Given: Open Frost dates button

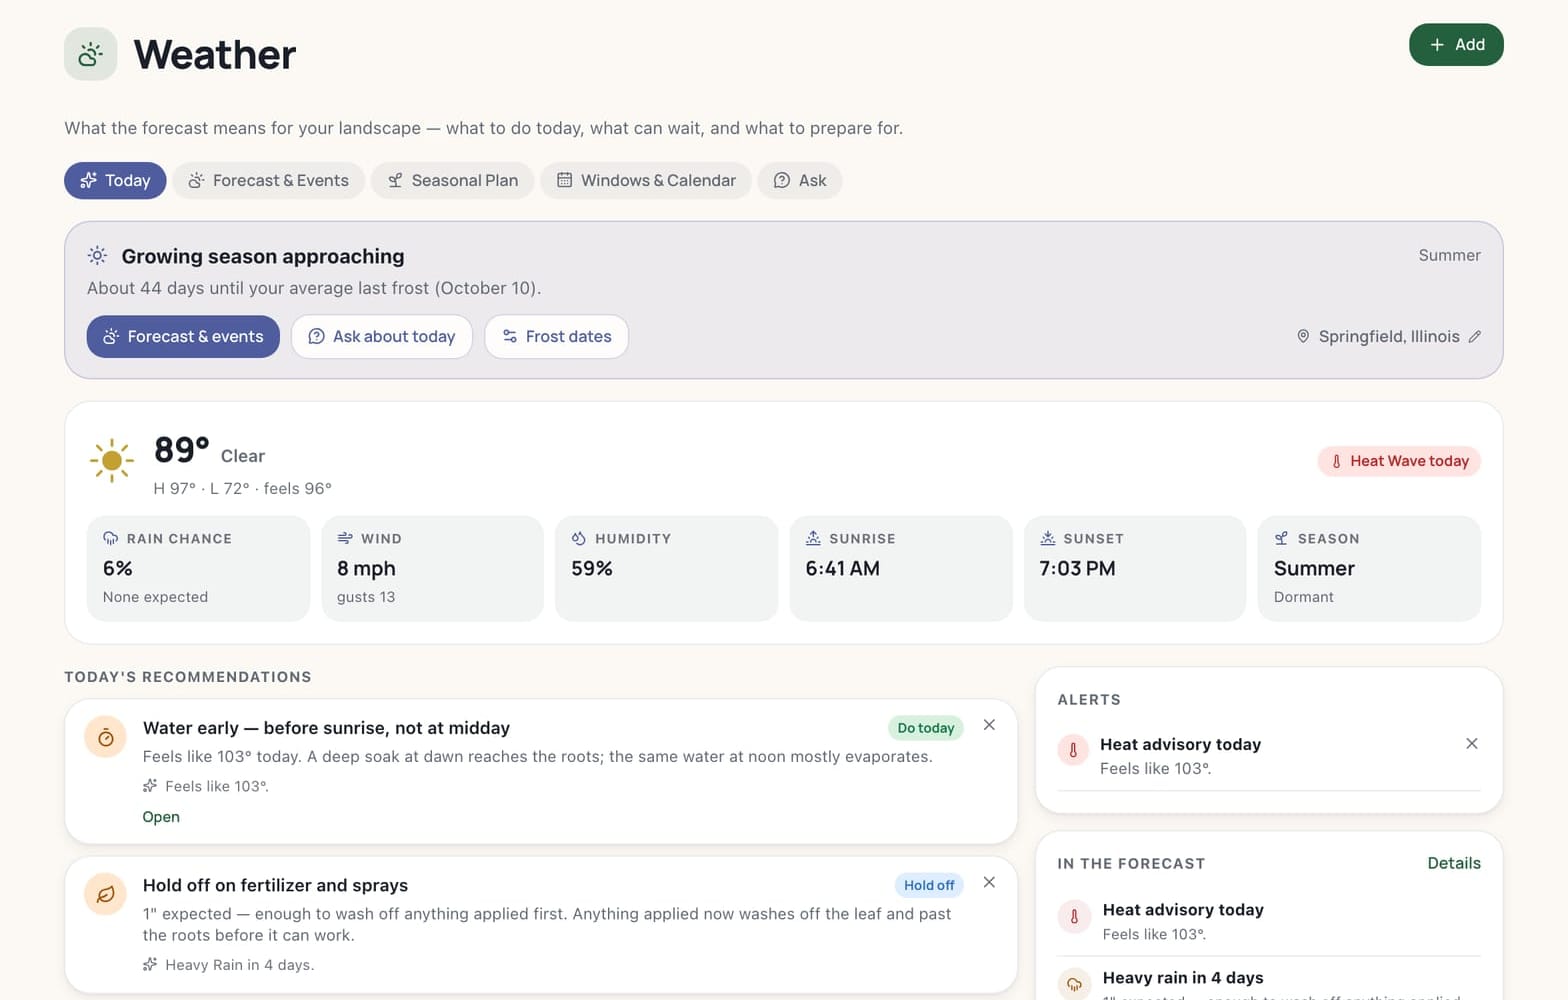Looking at the screenshot, I should click(557, 337).
